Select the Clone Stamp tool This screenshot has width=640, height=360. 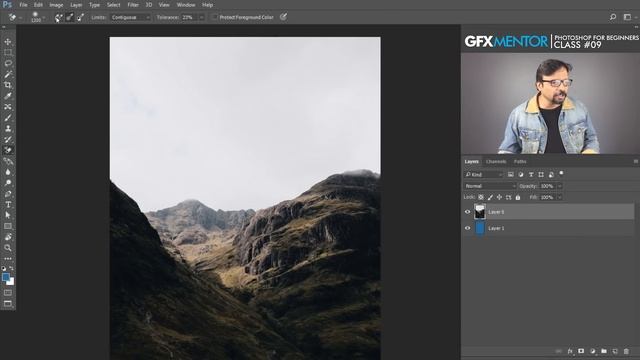pyautogui.click(x=8, y=128)
